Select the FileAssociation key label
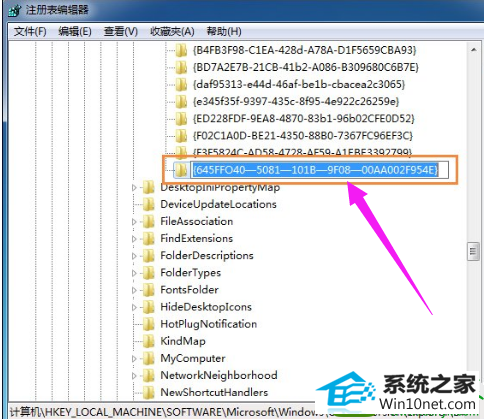 tap(197, 221)
